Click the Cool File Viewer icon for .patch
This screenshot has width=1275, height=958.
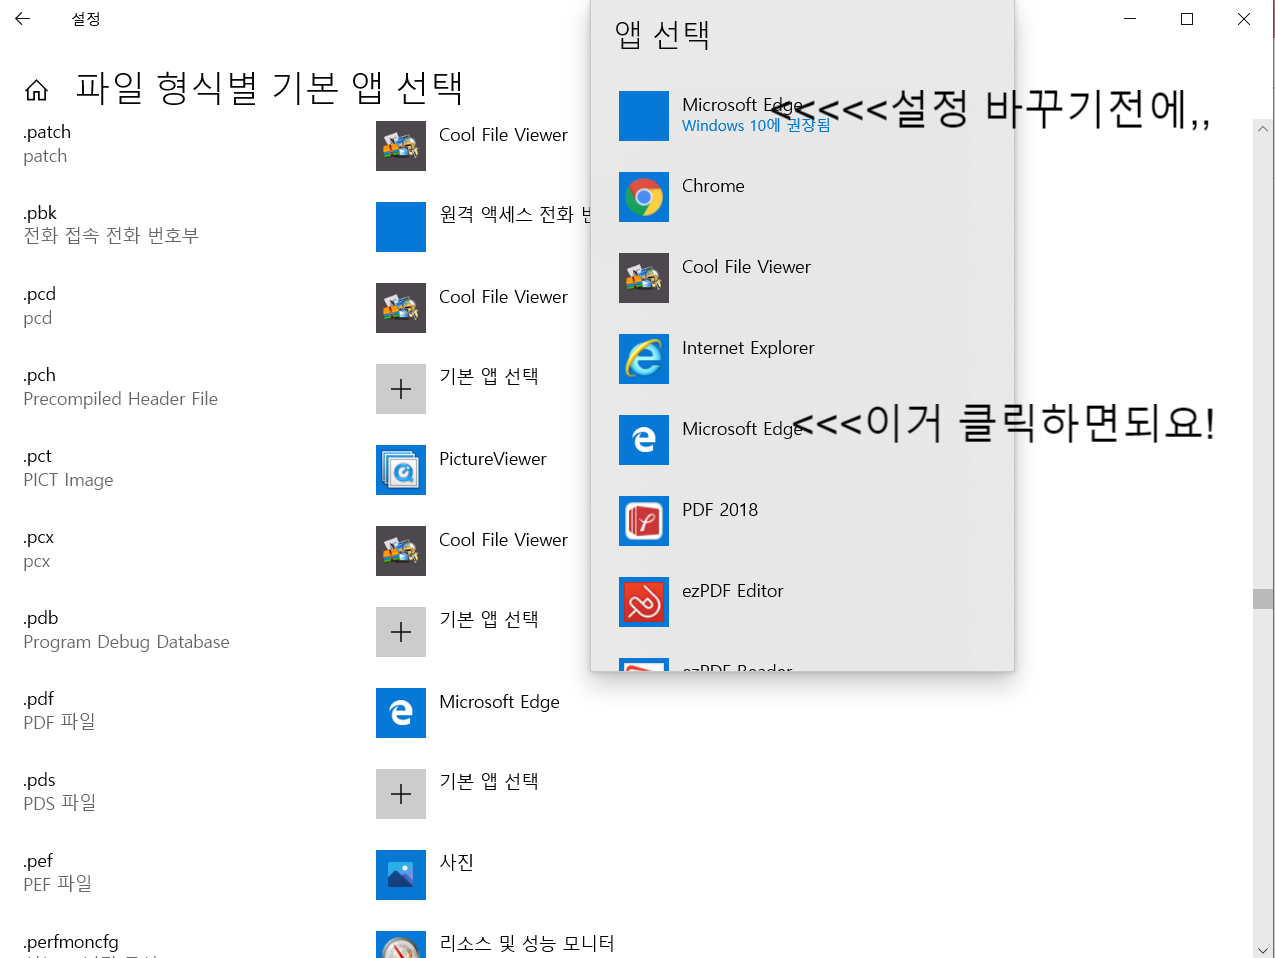pos(401,146)
